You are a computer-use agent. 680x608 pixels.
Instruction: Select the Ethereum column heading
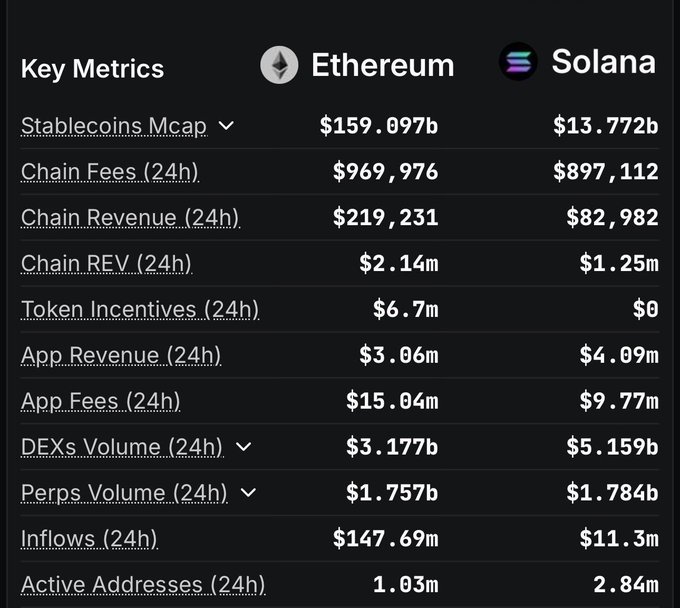pyautogui.click(x=382, y=65)
